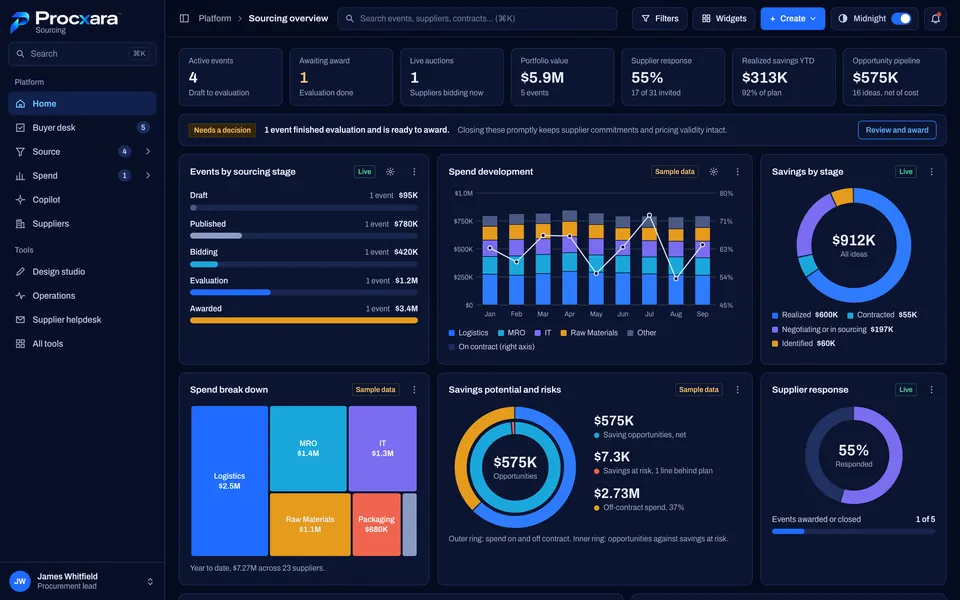
Task: Open Copilot in sidebar
Action: click(x=82, y=200)
